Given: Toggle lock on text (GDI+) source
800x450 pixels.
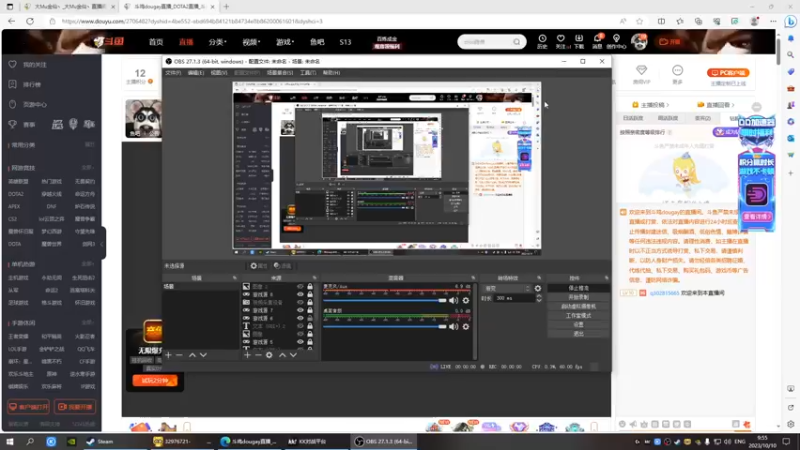Looking at the screenshot, I should 310,326.
